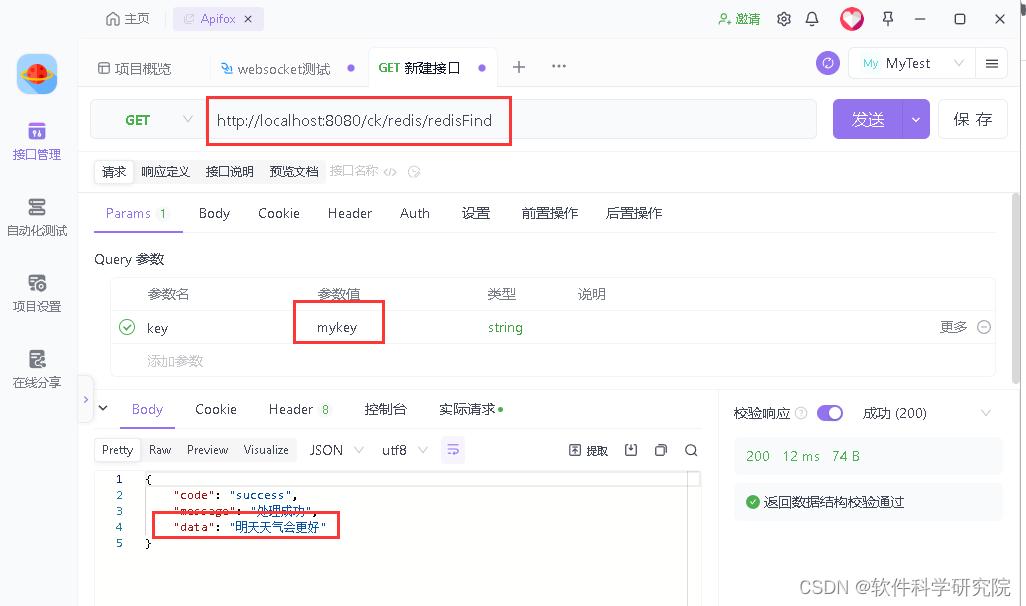Open project settings in sidebar
The image size is (1026, 606).
tap(37, 293)
